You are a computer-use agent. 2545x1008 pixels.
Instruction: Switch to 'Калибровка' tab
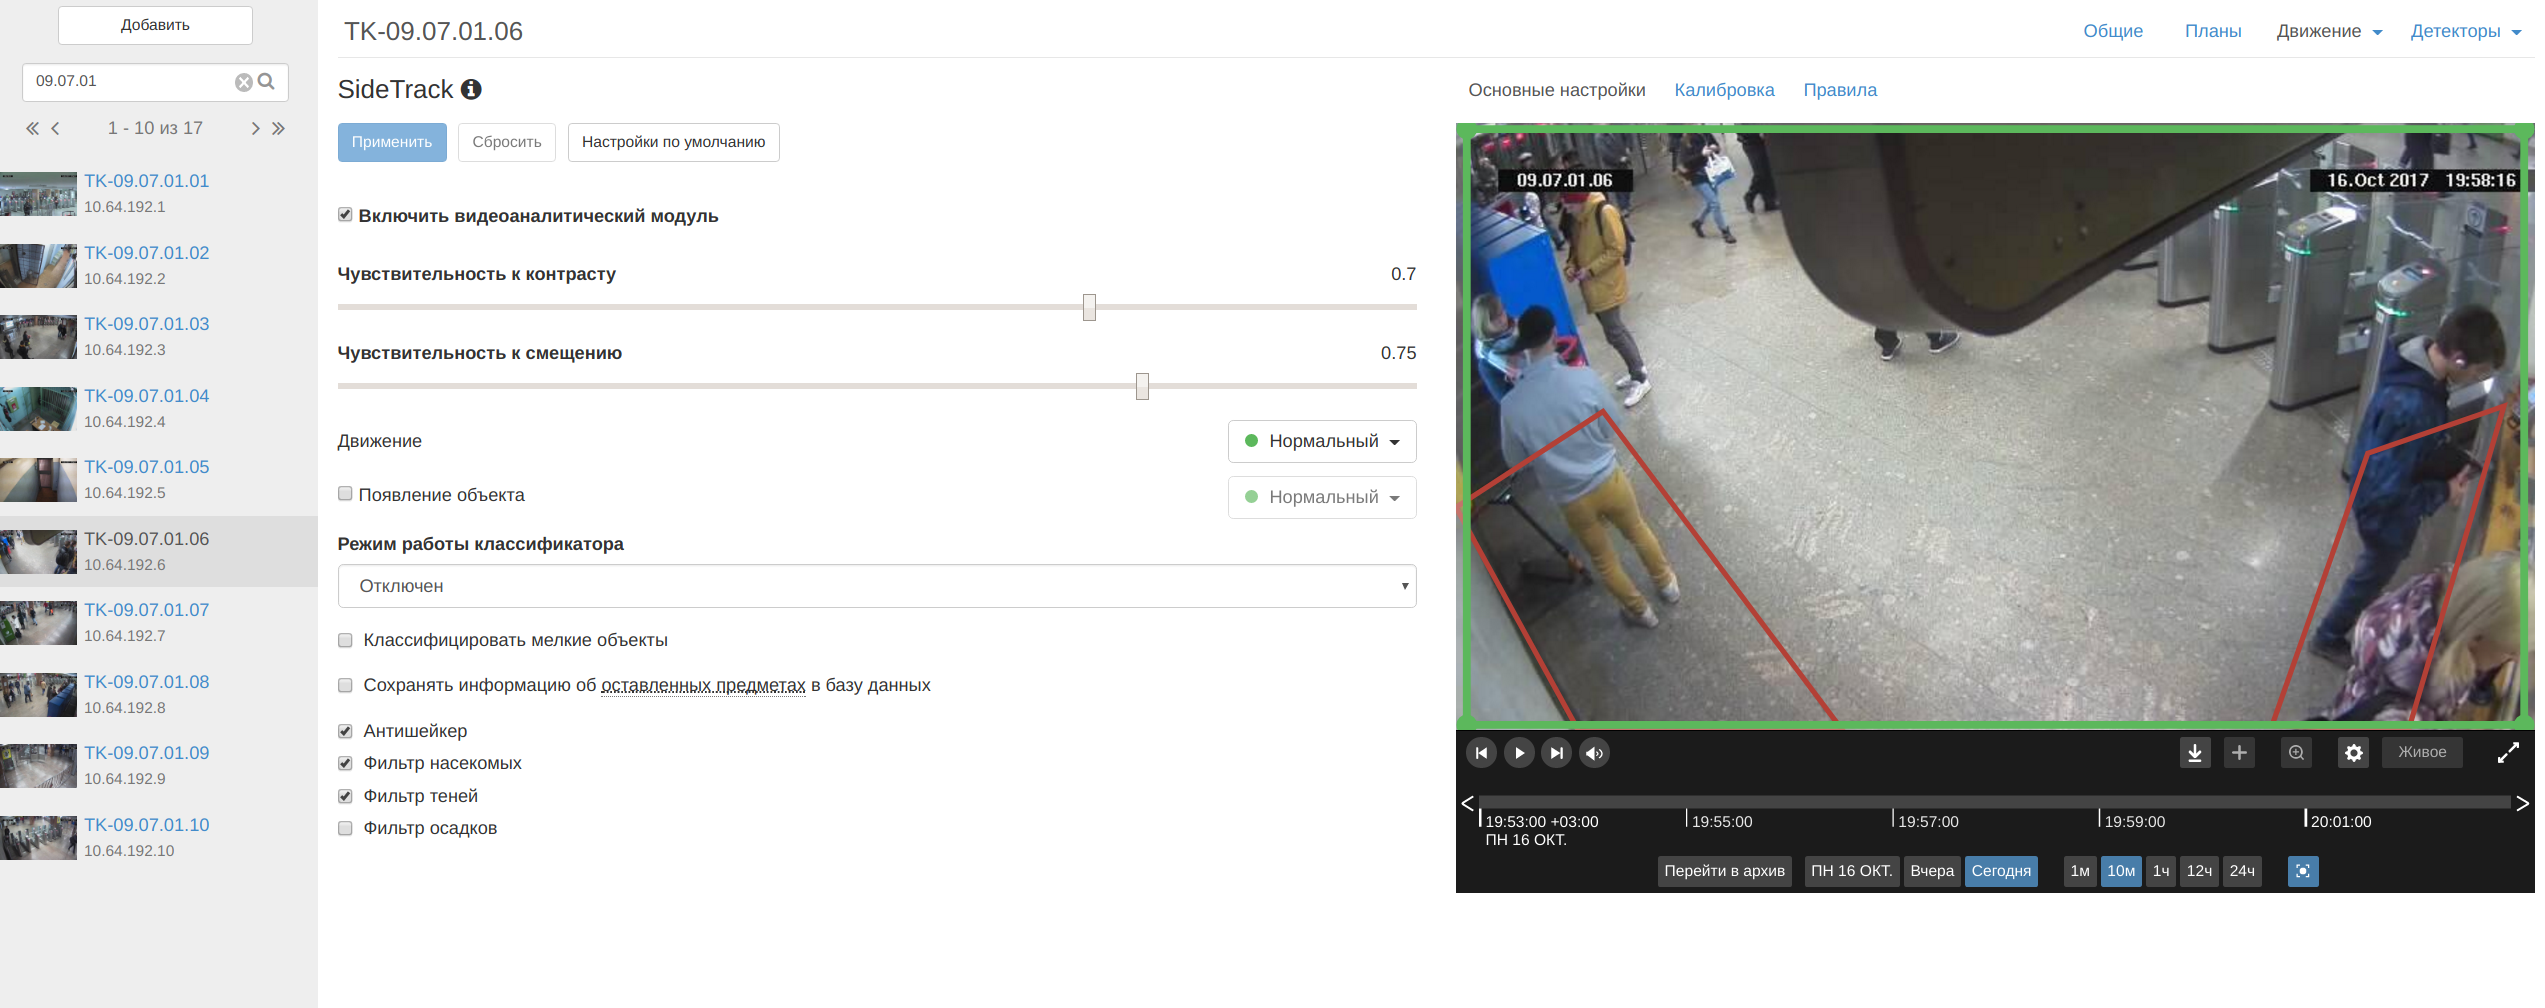click(x=1724, y=90)
